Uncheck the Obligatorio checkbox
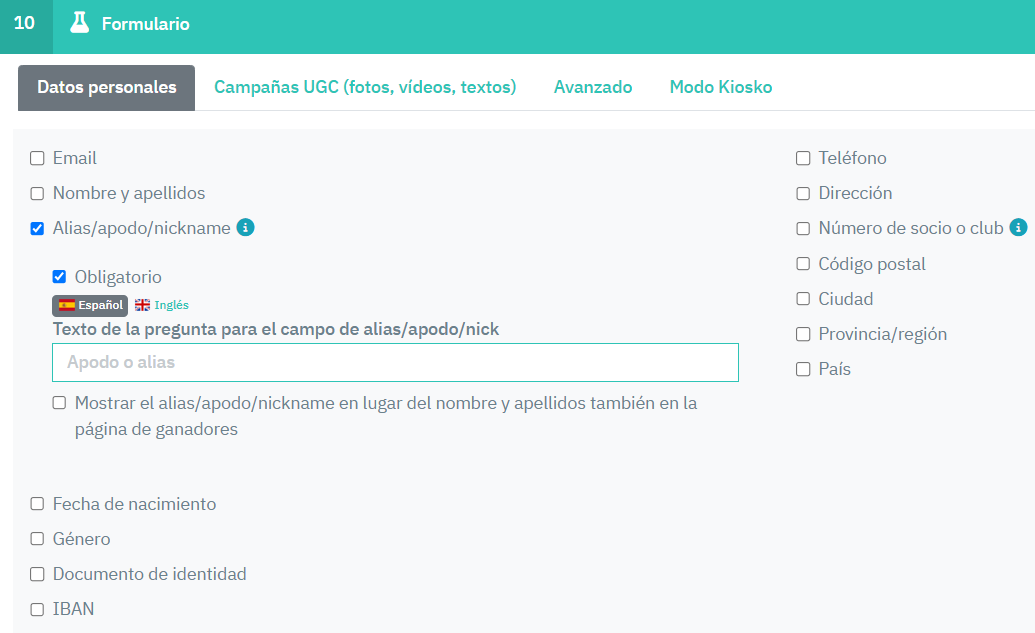1035x633 pixels. 59,277
